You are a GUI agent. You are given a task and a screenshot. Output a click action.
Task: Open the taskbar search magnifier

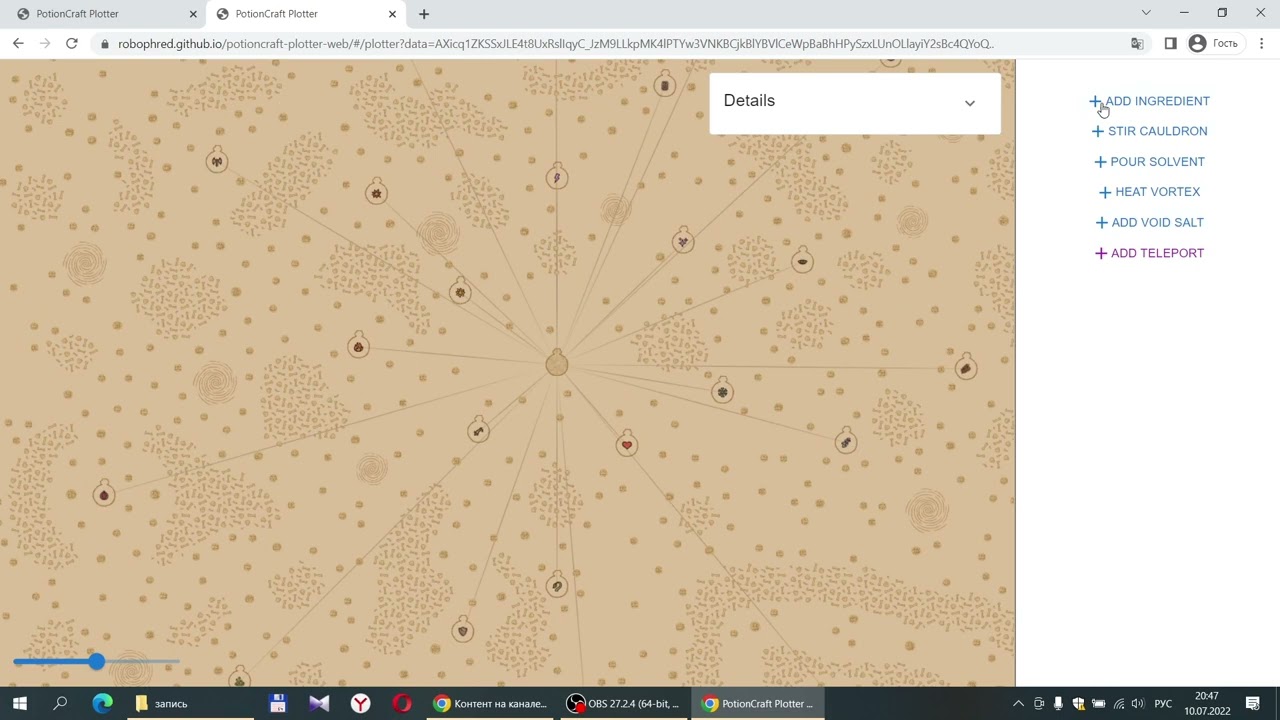point(60,704)
